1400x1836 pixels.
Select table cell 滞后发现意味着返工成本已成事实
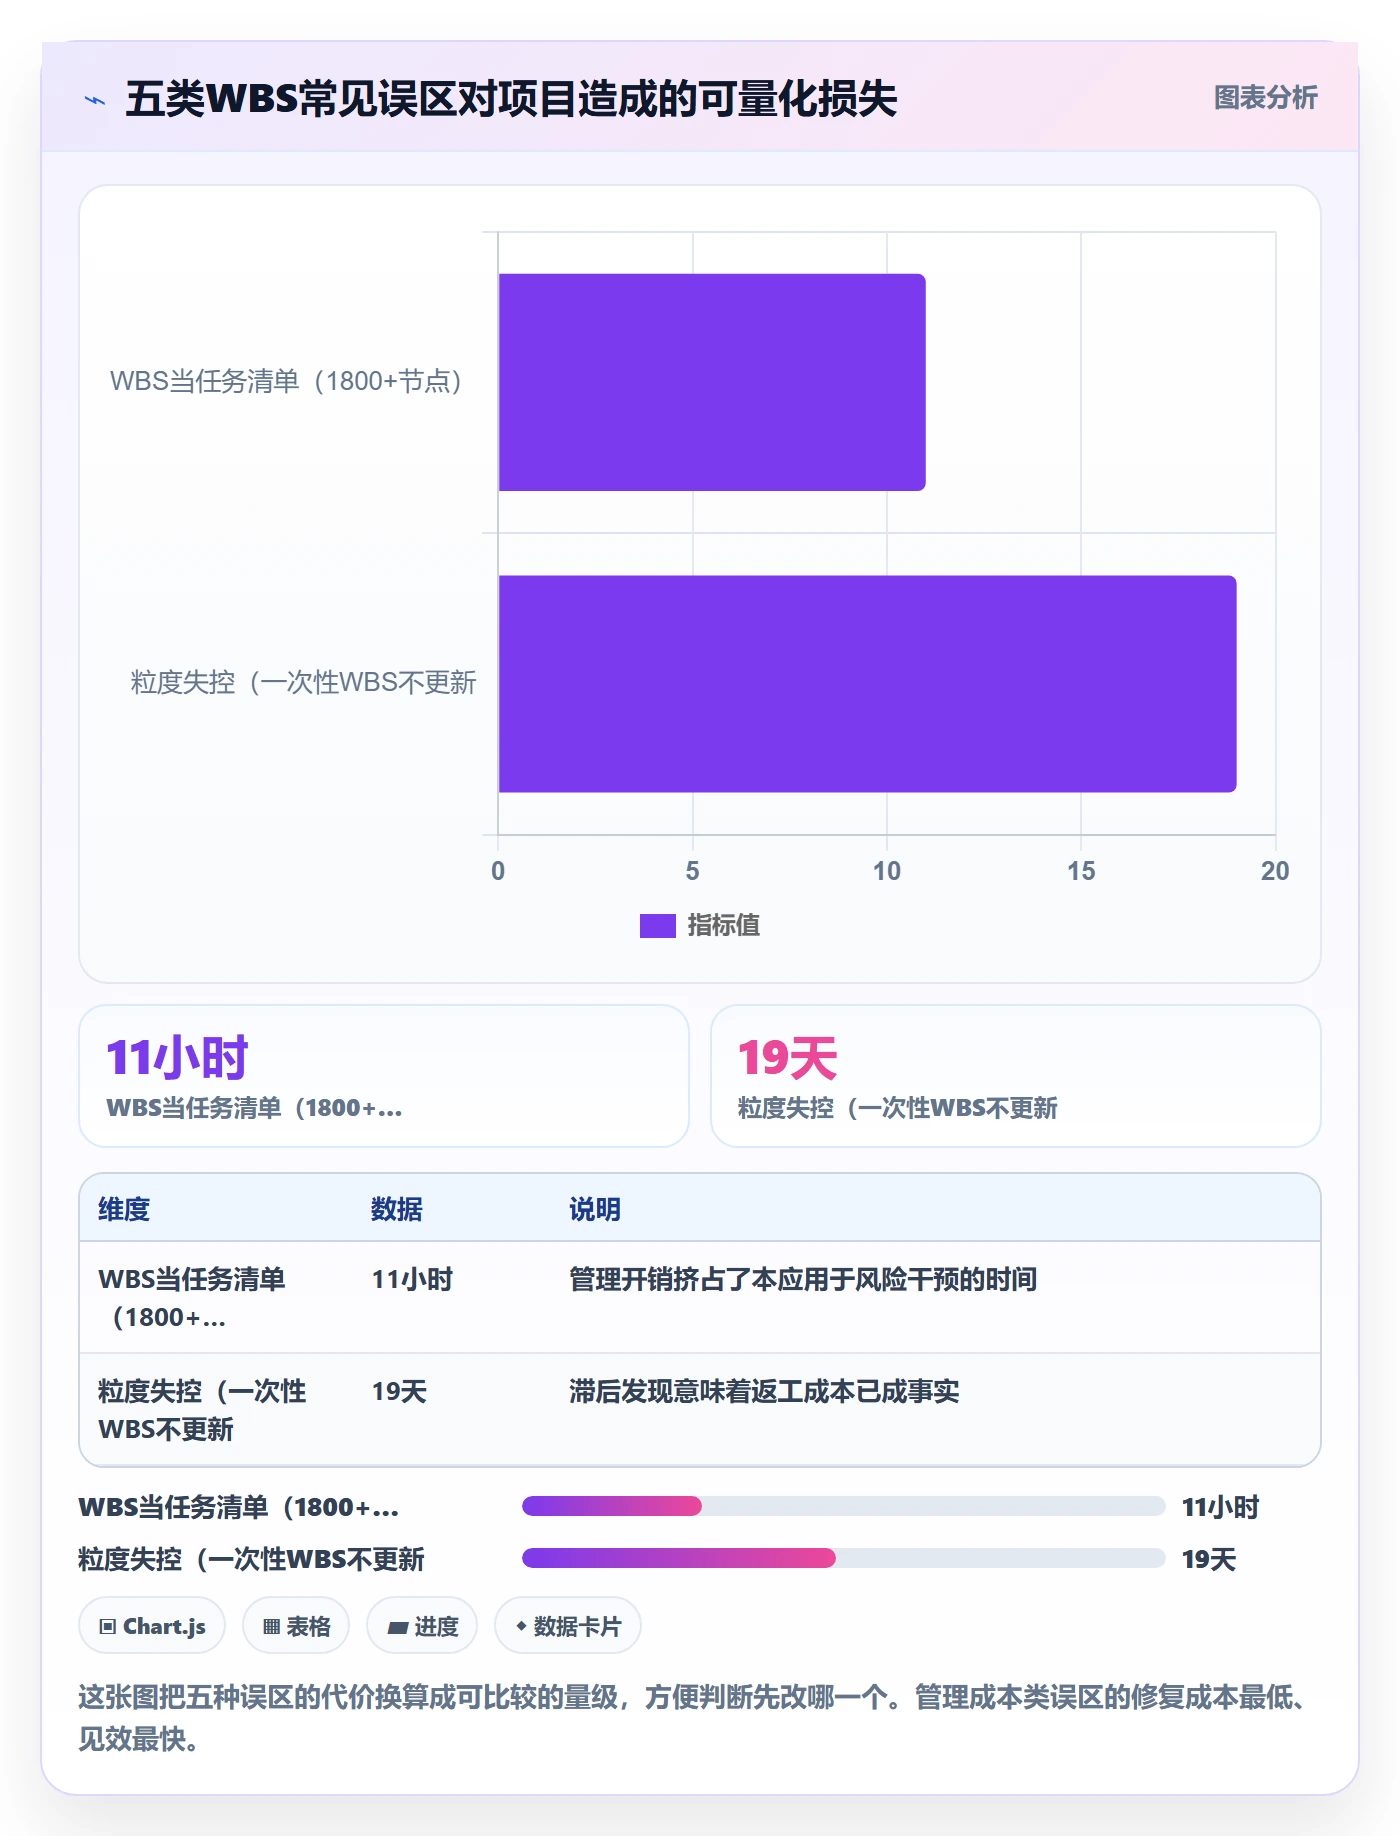[764, 1391]
